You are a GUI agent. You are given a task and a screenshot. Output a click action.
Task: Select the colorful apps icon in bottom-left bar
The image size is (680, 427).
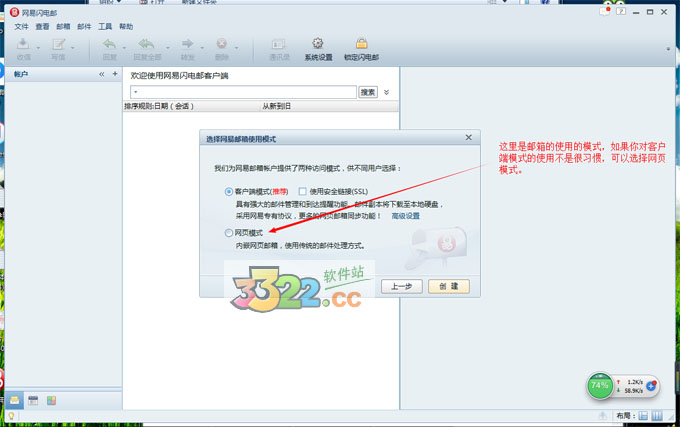pos(51,400)
